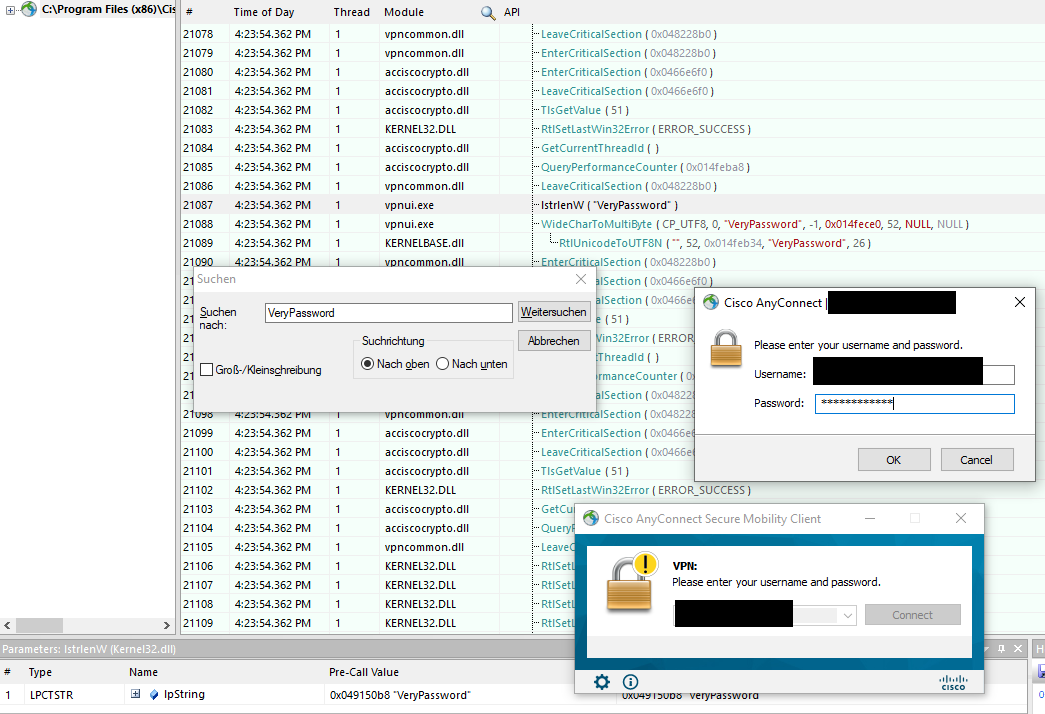1045x714 pixels.
Task: Click the Type column header in Parameters
Action: coord(40,672)
